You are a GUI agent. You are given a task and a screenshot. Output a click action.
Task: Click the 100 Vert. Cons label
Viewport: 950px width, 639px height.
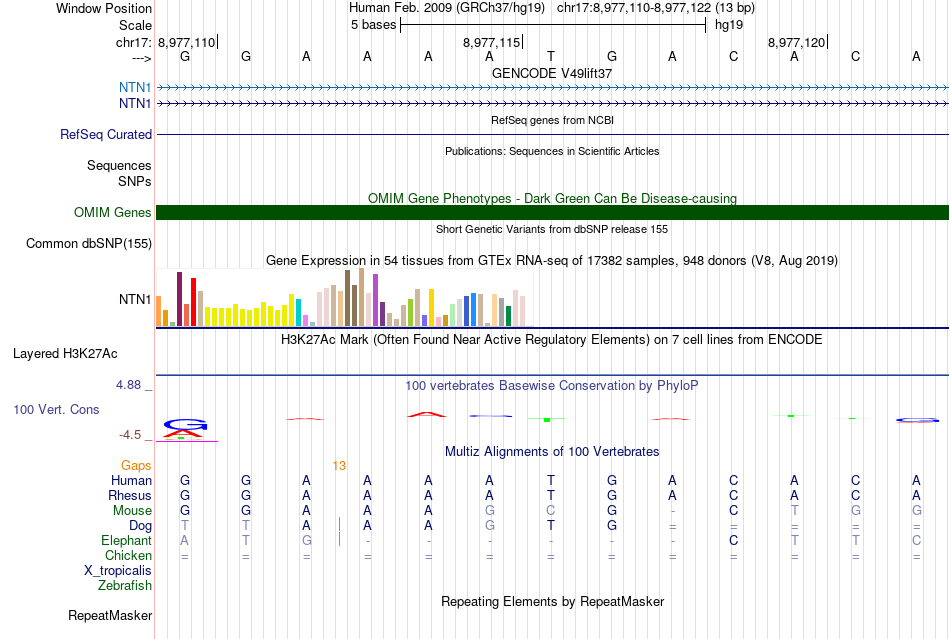[x=56, y=409]
